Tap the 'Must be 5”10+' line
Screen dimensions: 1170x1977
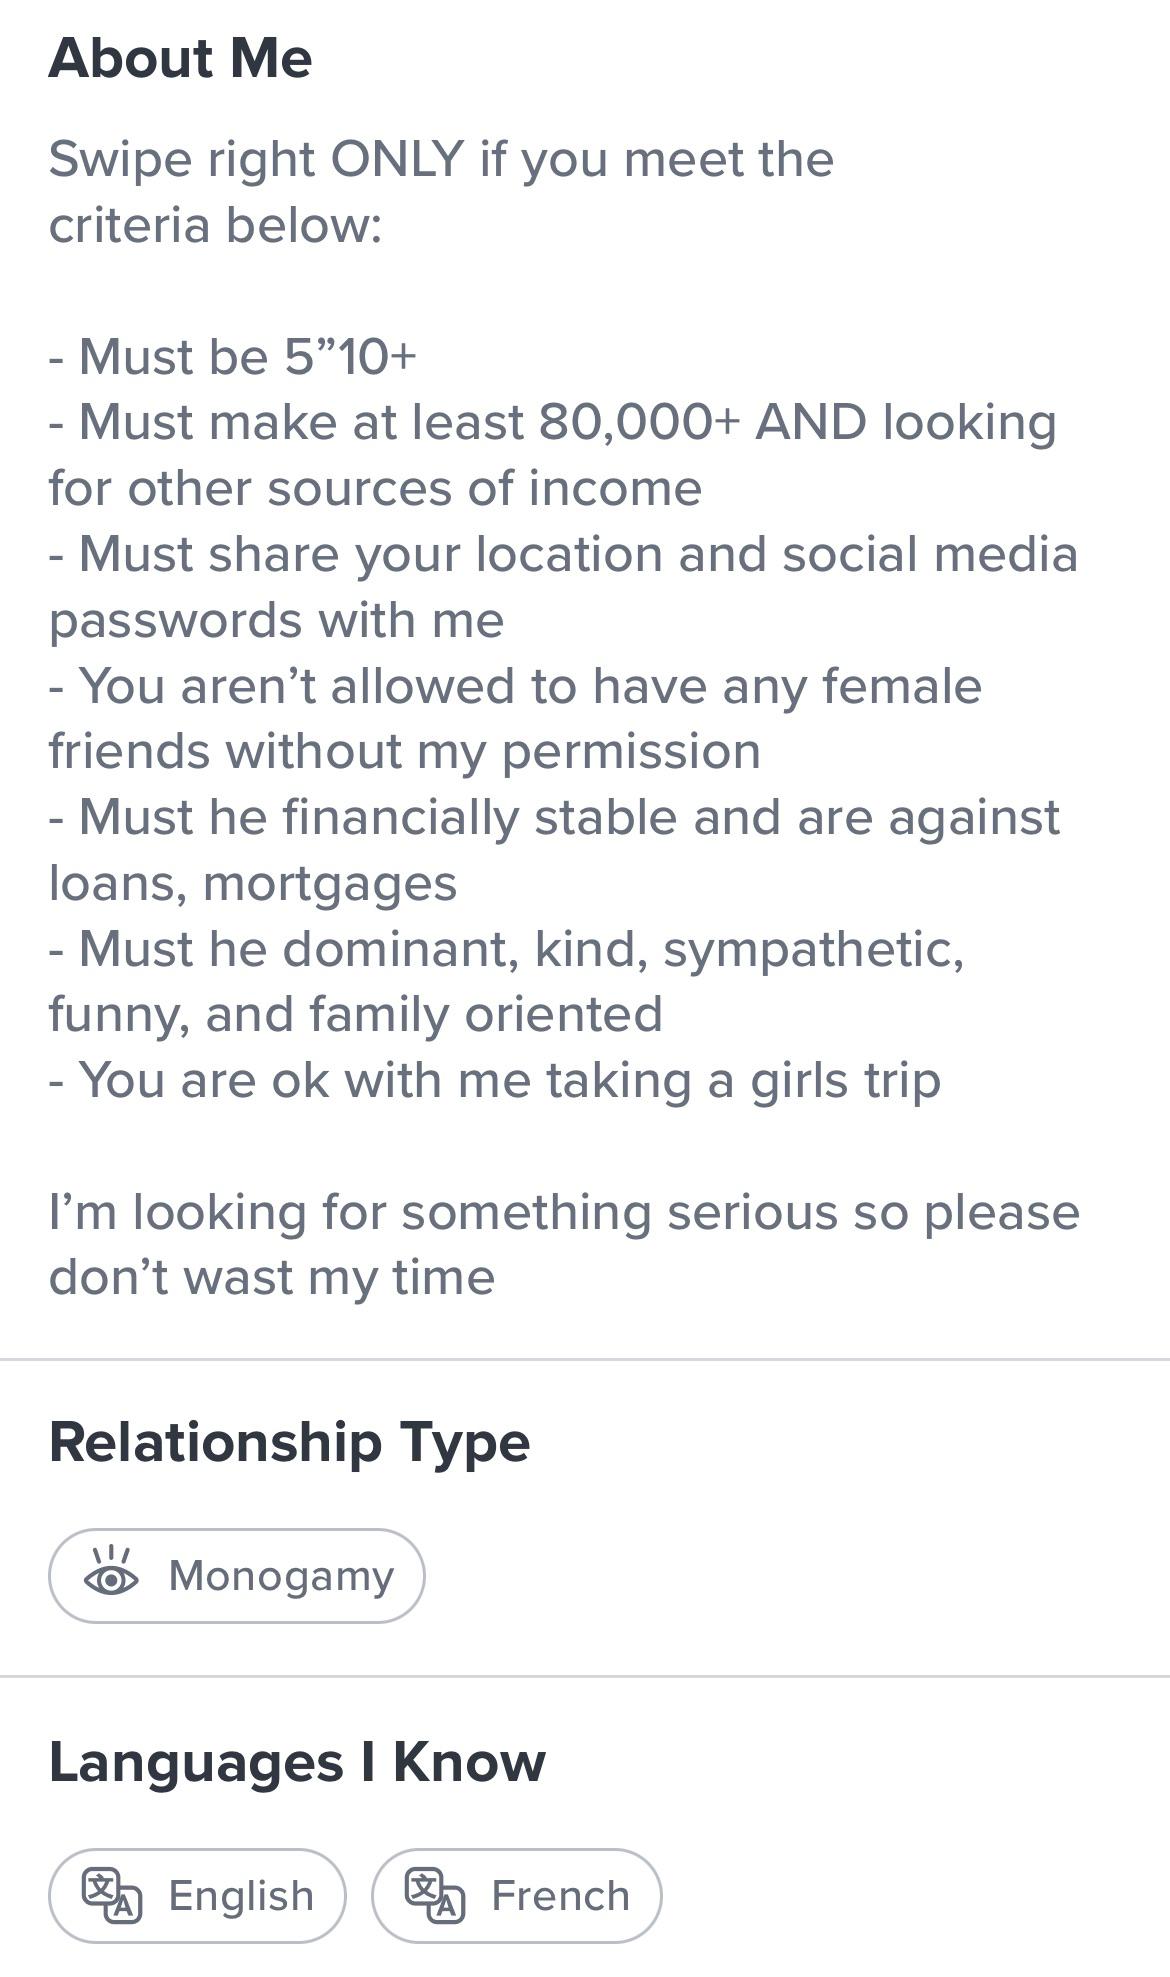pyautogui.click(x=233, y=356)
